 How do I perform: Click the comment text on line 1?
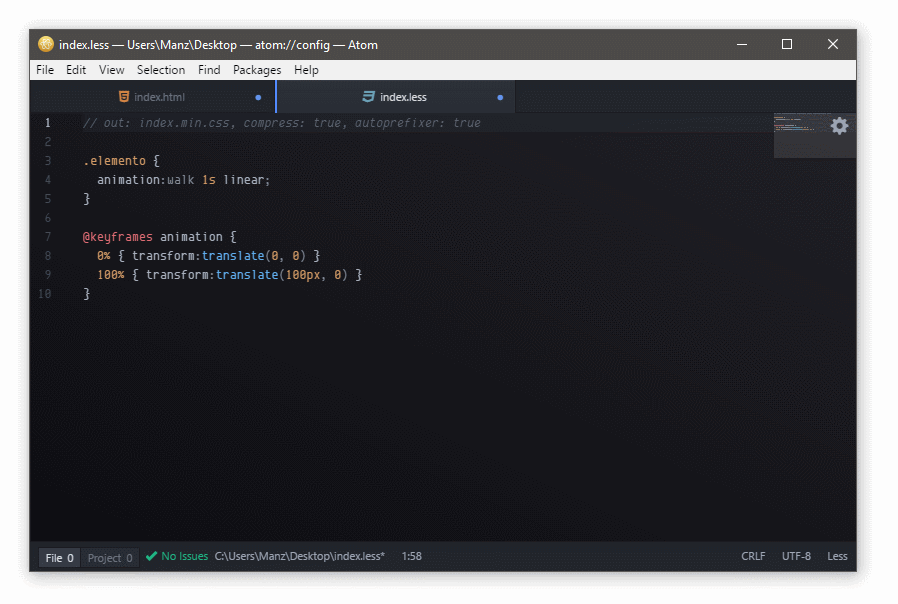282,123
